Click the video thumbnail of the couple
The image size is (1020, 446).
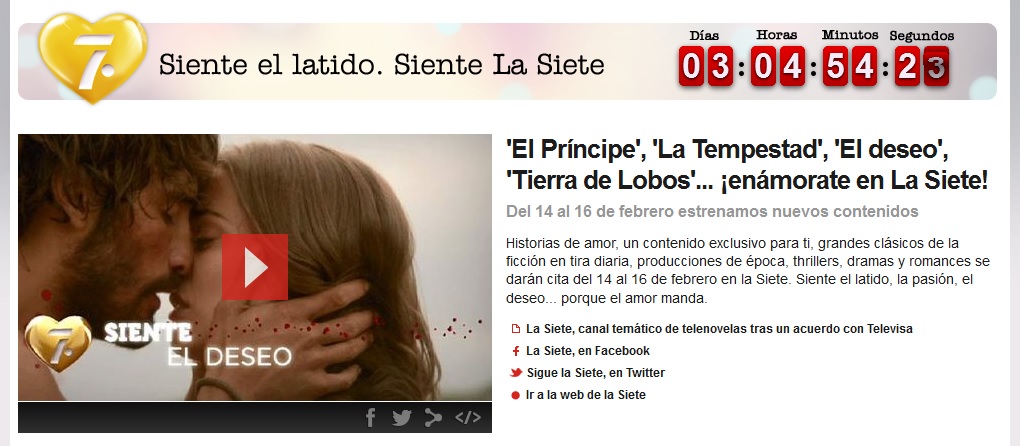(254, 267)
